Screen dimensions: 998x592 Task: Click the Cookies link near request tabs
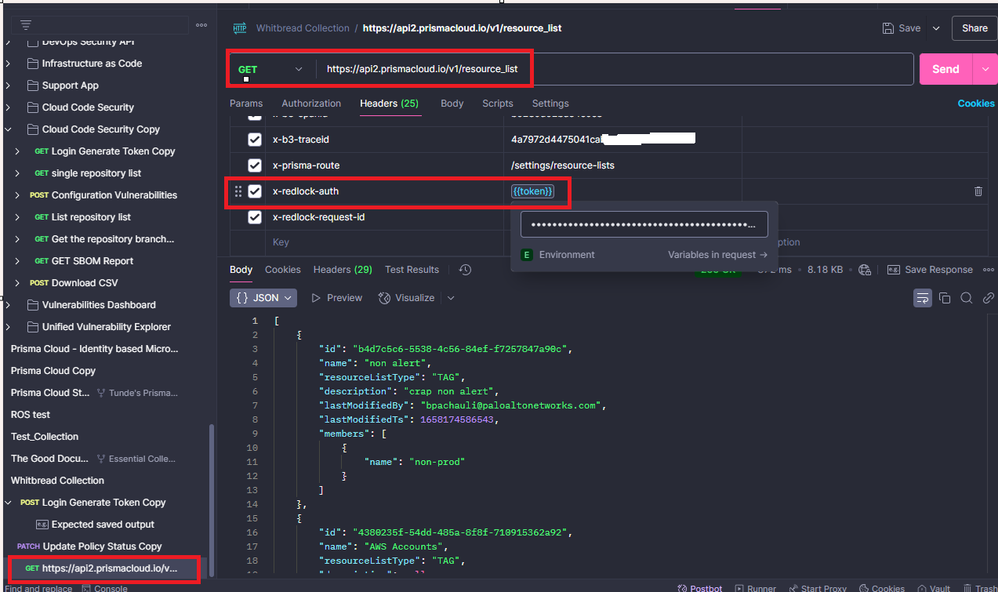(x=976, y=103)
